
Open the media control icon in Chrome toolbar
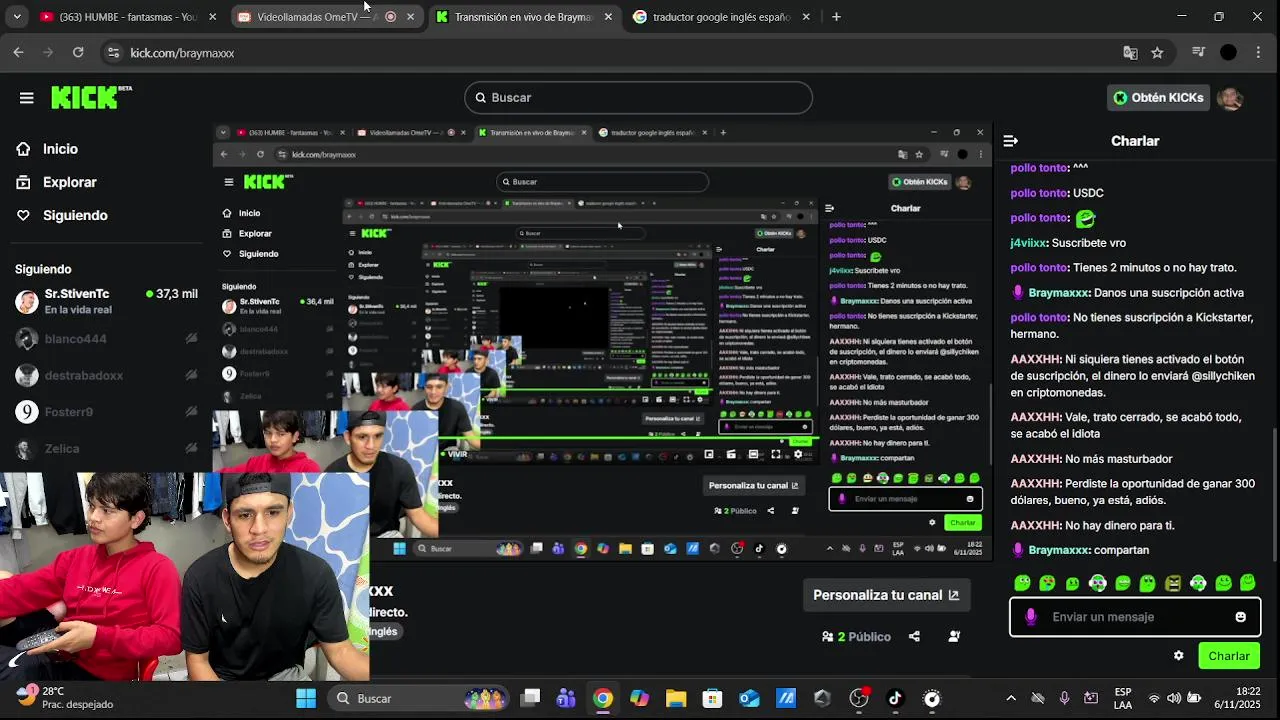pos(1198,53)
